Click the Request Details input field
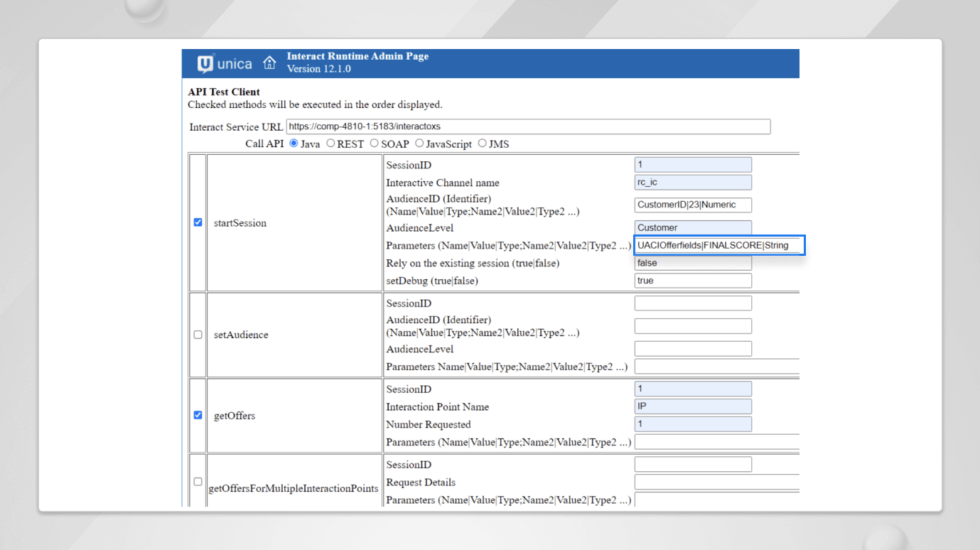This screenshot has width=980, height=550. (717, 482)
